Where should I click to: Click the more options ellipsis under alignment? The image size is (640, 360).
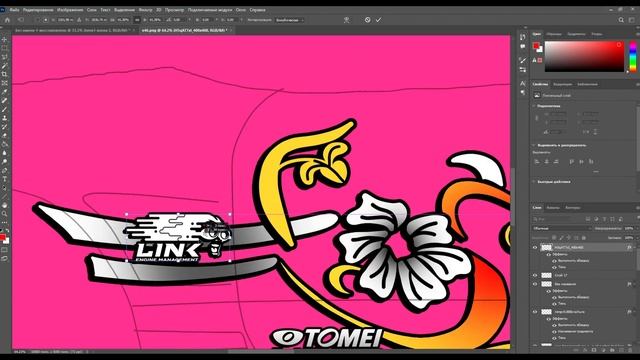pyautogui.click(x=596, y=171)
